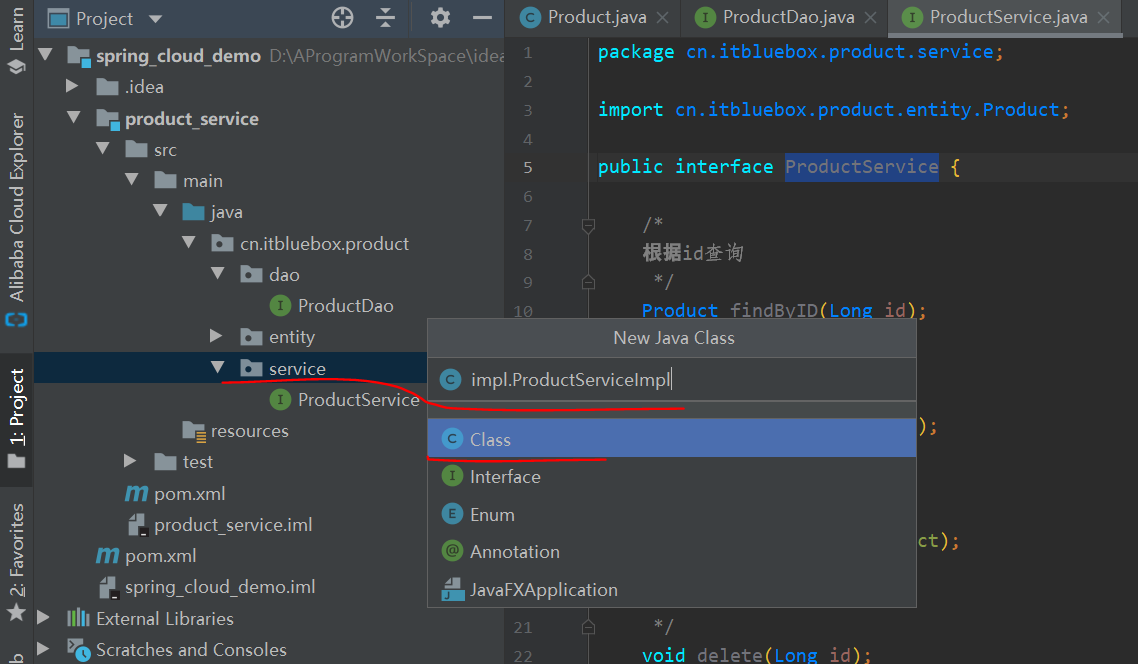Click the External Libraries icon
This screenshot has width=1138, height=664.
tap(78, 618)
